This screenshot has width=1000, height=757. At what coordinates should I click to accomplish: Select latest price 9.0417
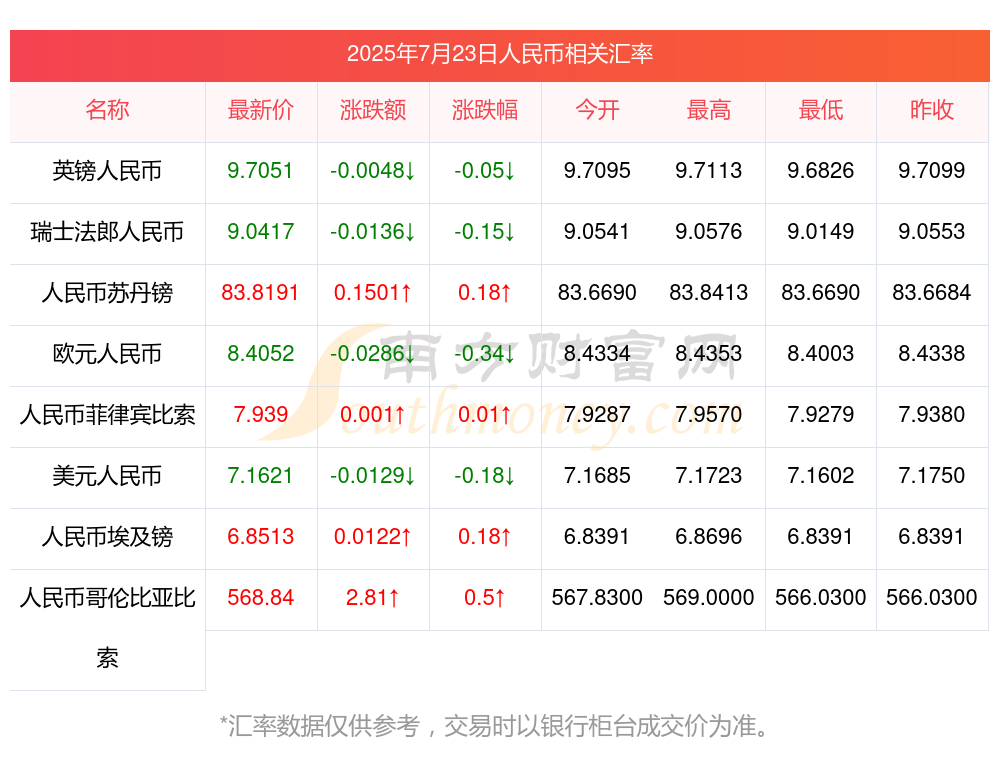coord(260,232)
